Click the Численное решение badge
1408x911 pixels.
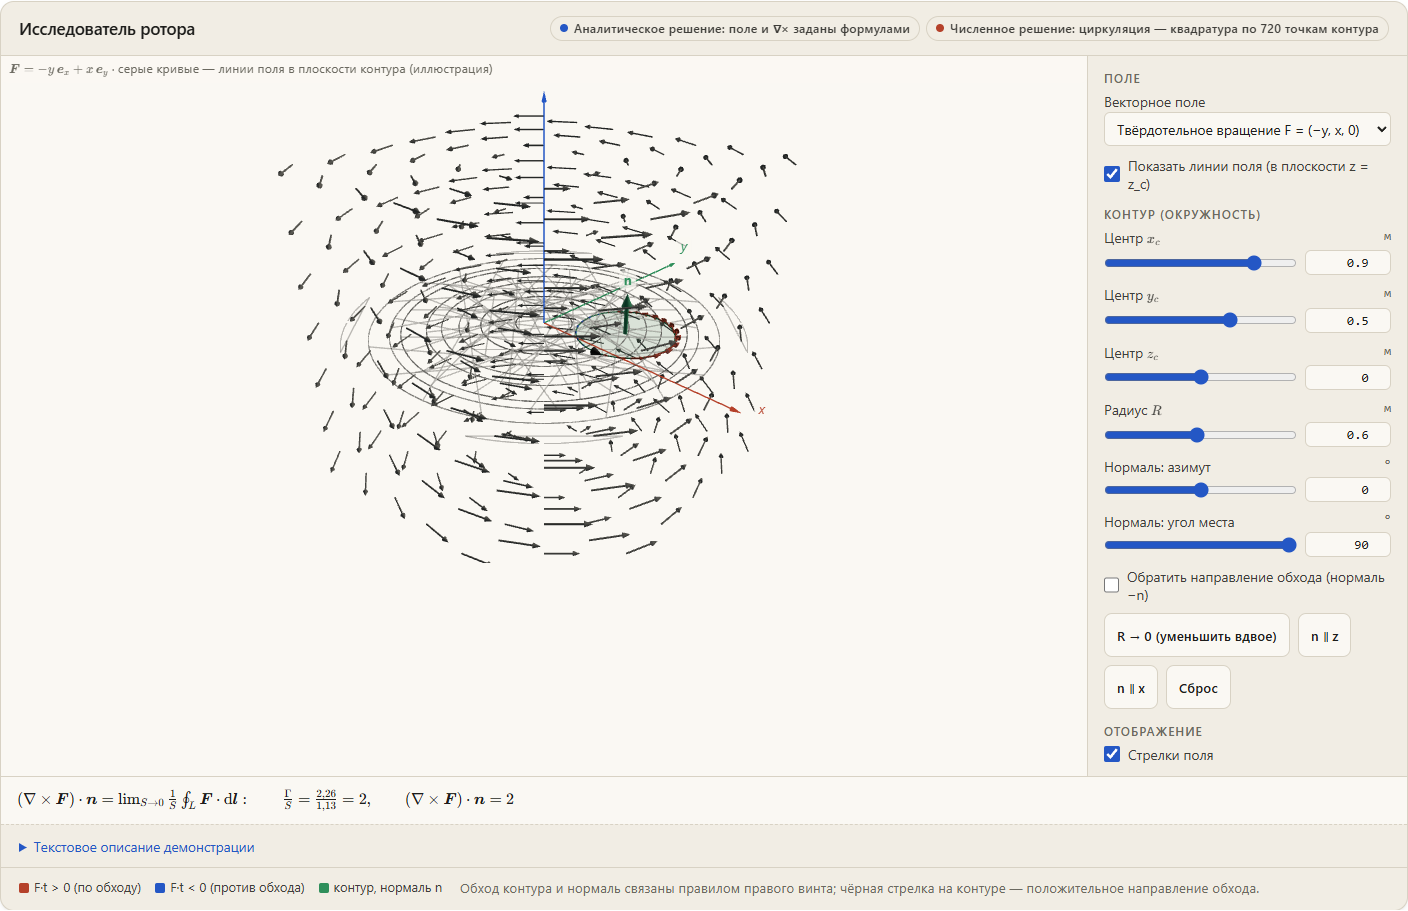1157,29
